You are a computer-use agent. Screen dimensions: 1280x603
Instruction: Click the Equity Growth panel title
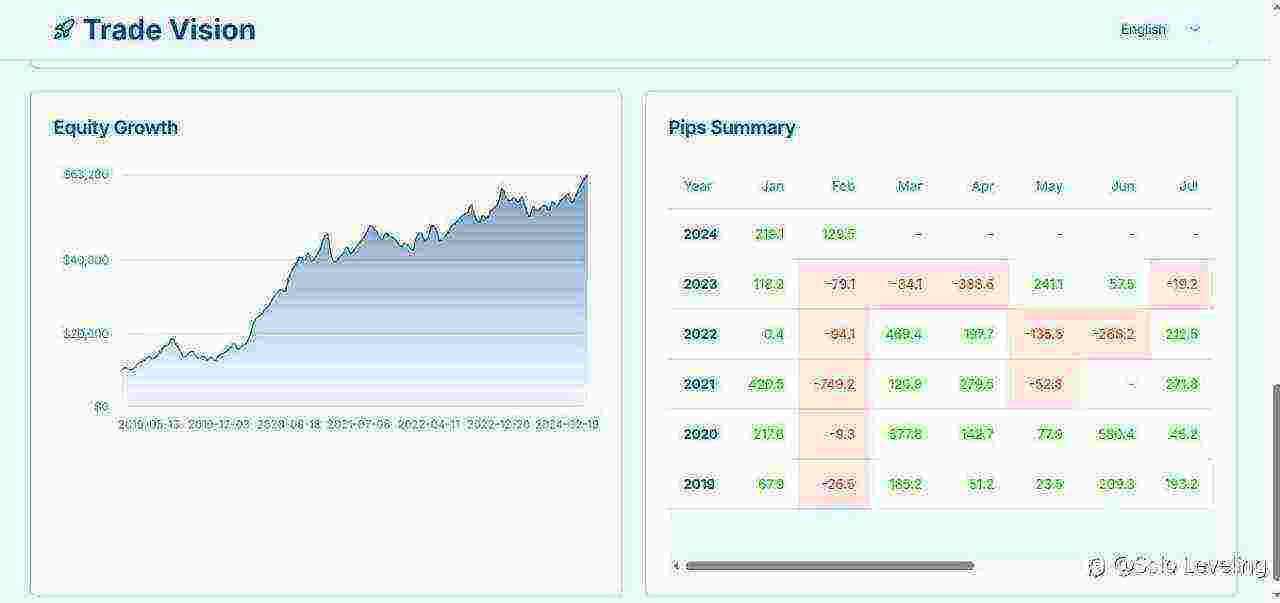point(115,127)
